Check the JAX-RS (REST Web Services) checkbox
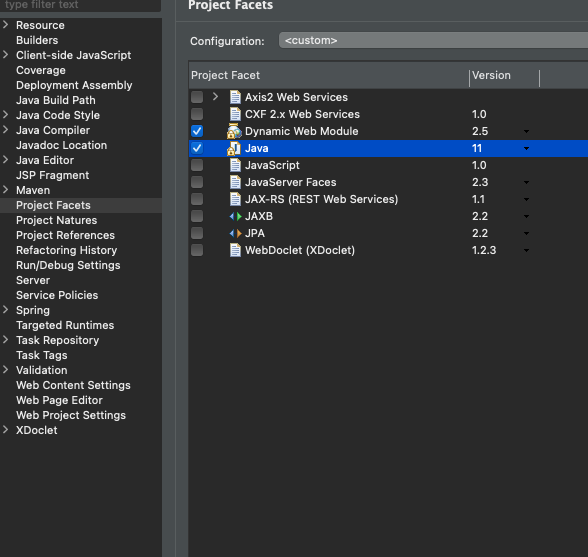 click(x=197, y=199)
